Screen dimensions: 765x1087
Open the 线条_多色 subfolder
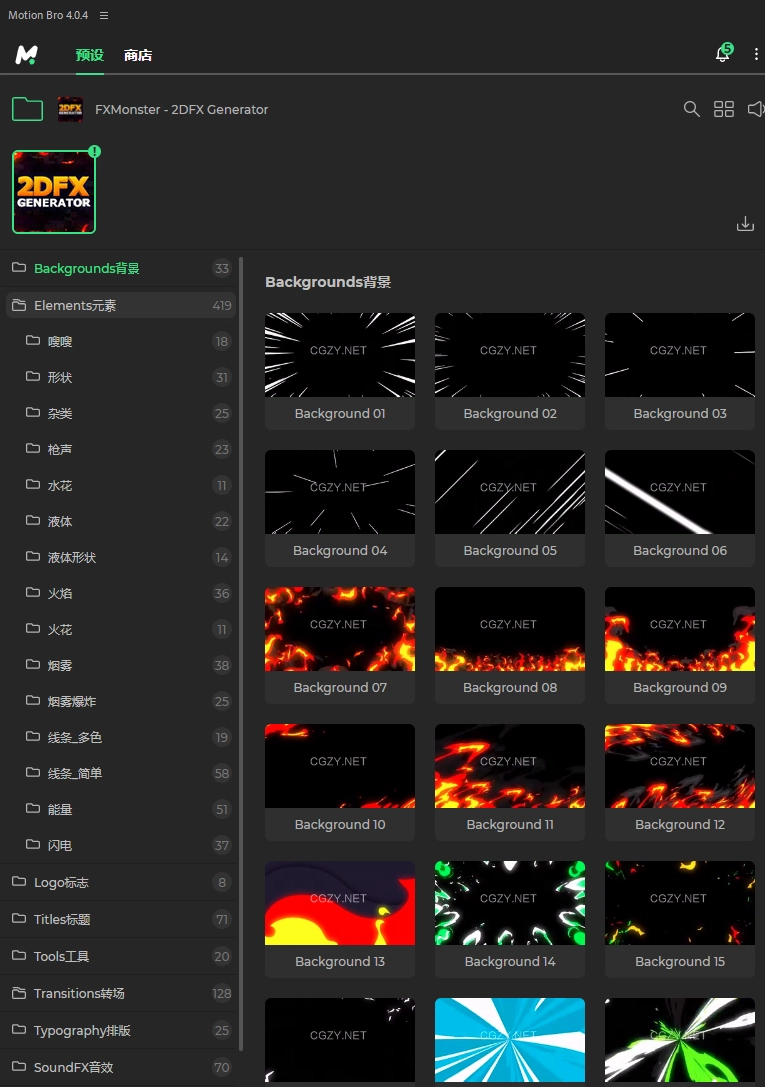(x=121, y=738)
